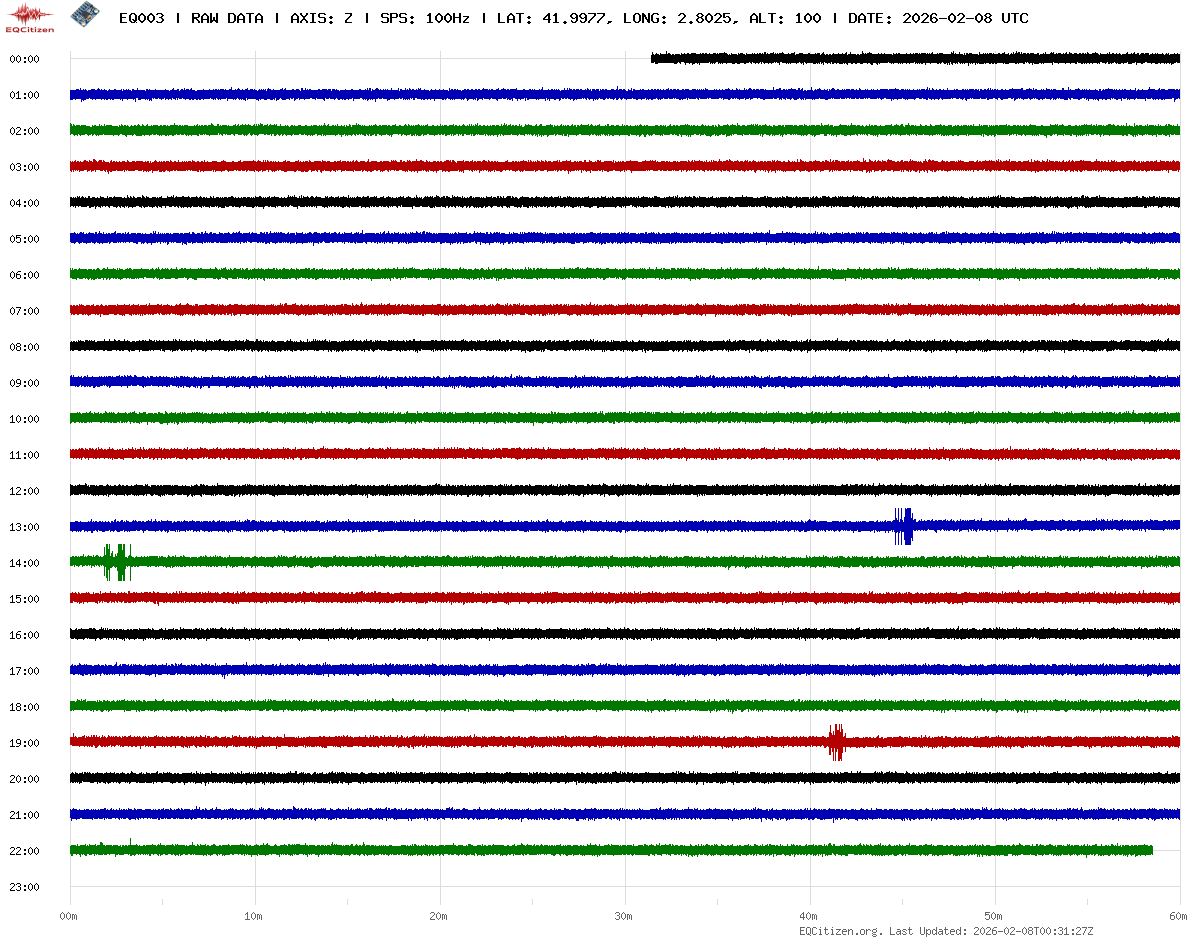This screenshot has width=1200, height=940.
Task: Click the green seismic burst on the 14:00 trace
Action: click(x=117, y=562)
